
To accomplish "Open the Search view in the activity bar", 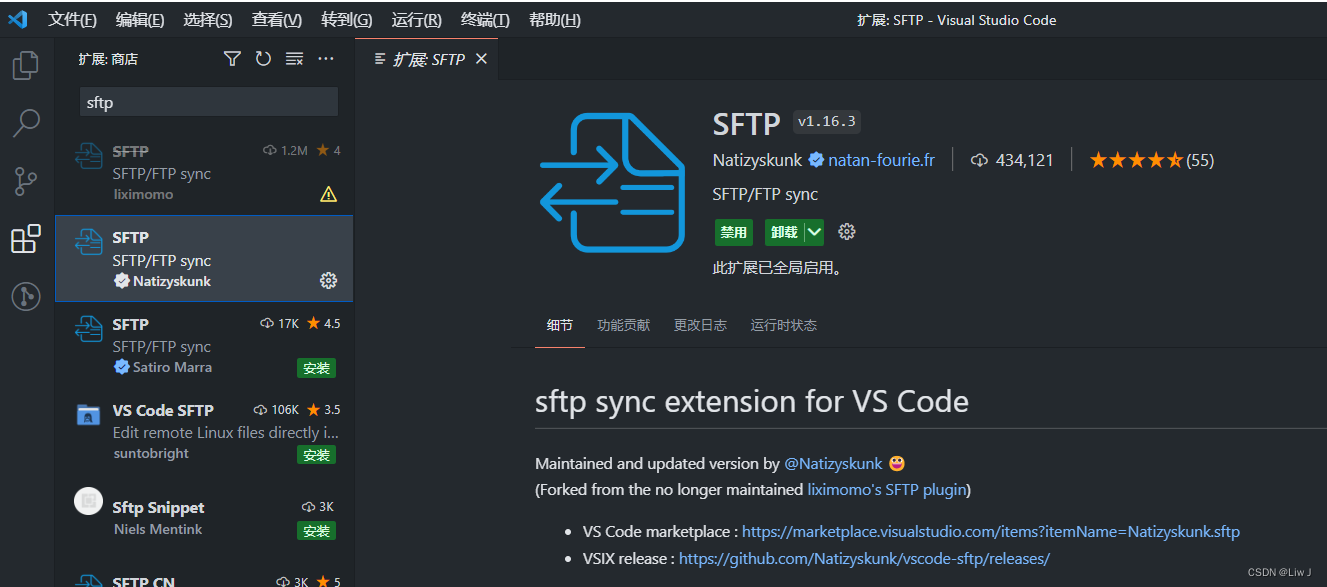I will (25, 122).
